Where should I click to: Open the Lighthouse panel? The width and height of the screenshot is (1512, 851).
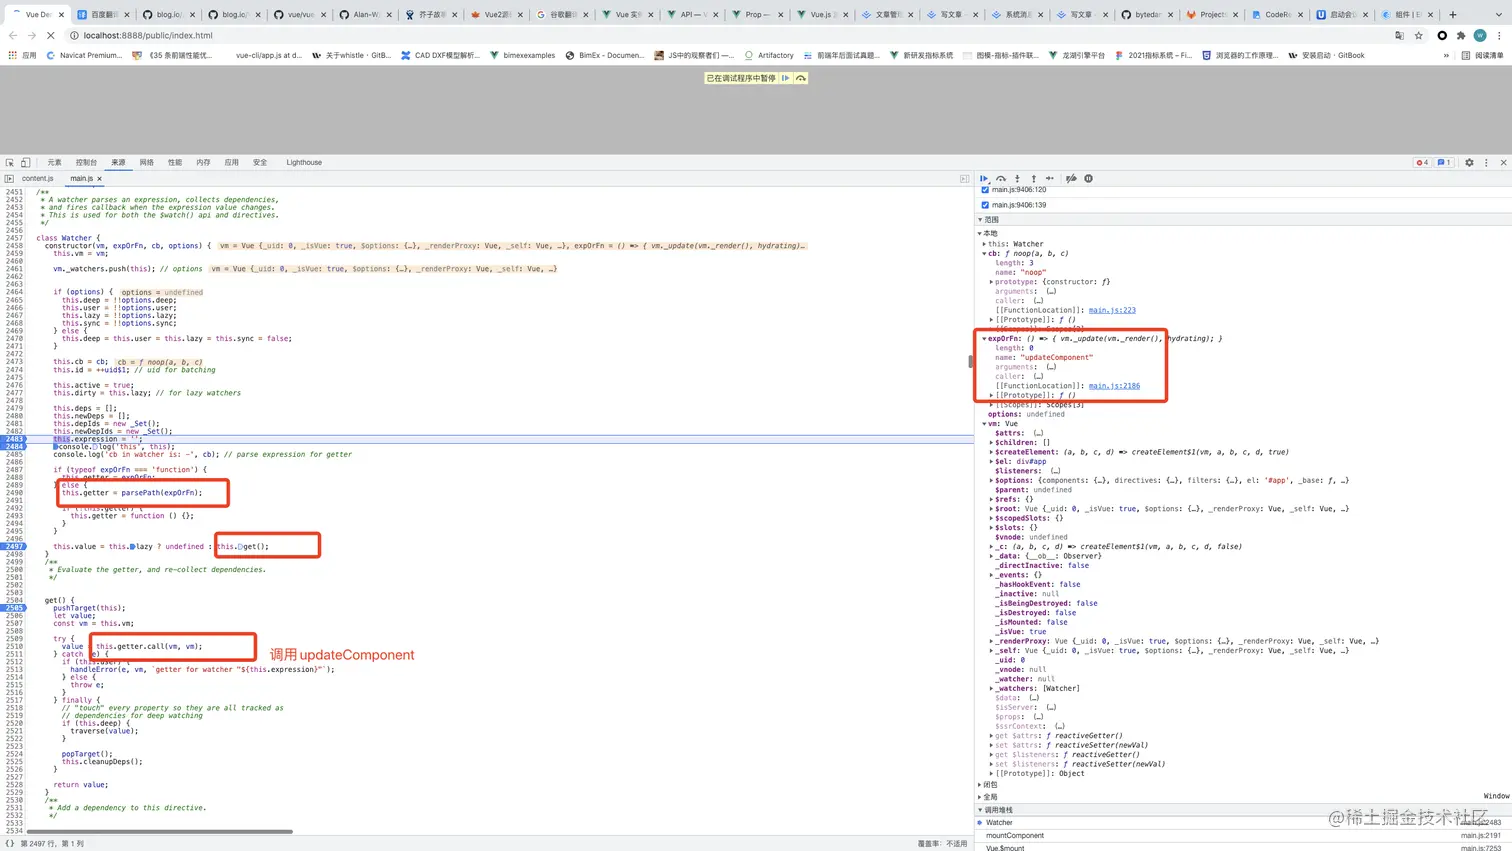[304, 162]
